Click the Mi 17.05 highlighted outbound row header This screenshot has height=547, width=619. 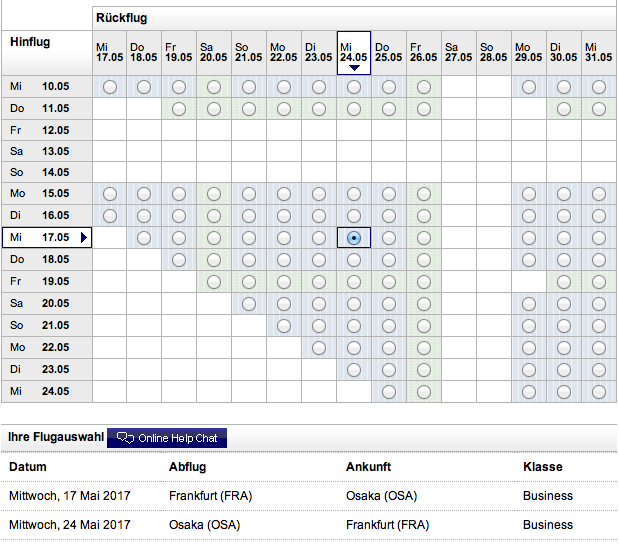coord(40,238)
